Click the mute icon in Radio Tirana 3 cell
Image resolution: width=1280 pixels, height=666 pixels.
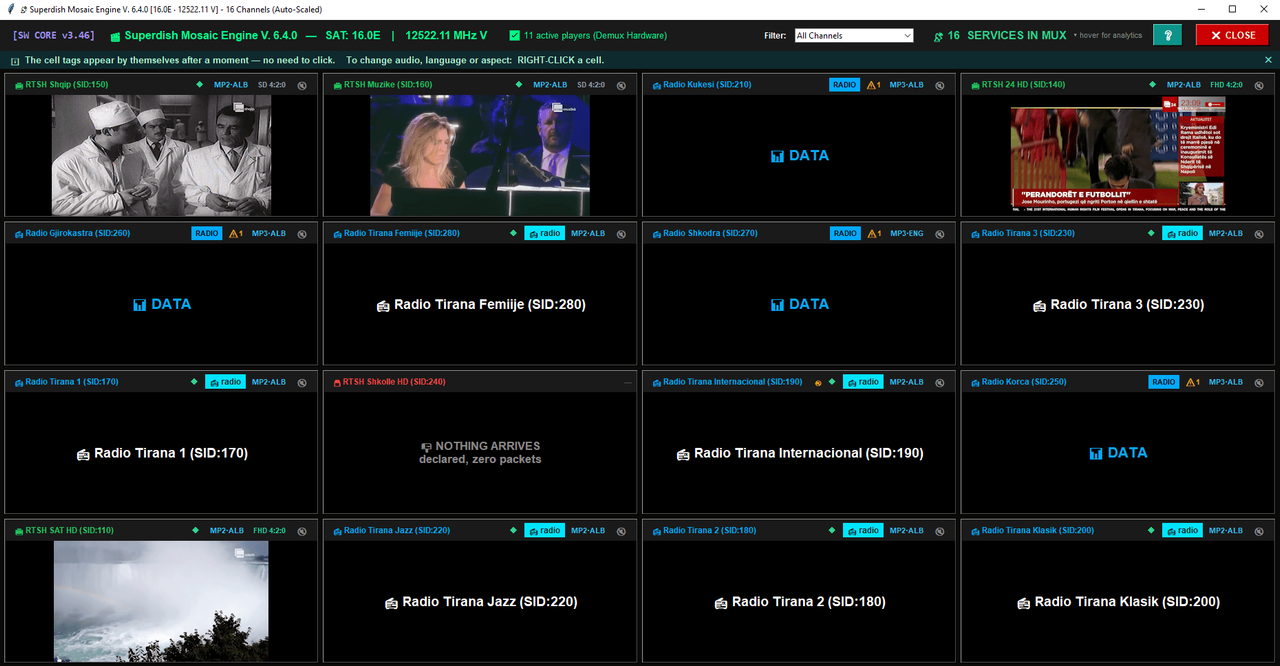(1259, 234)
